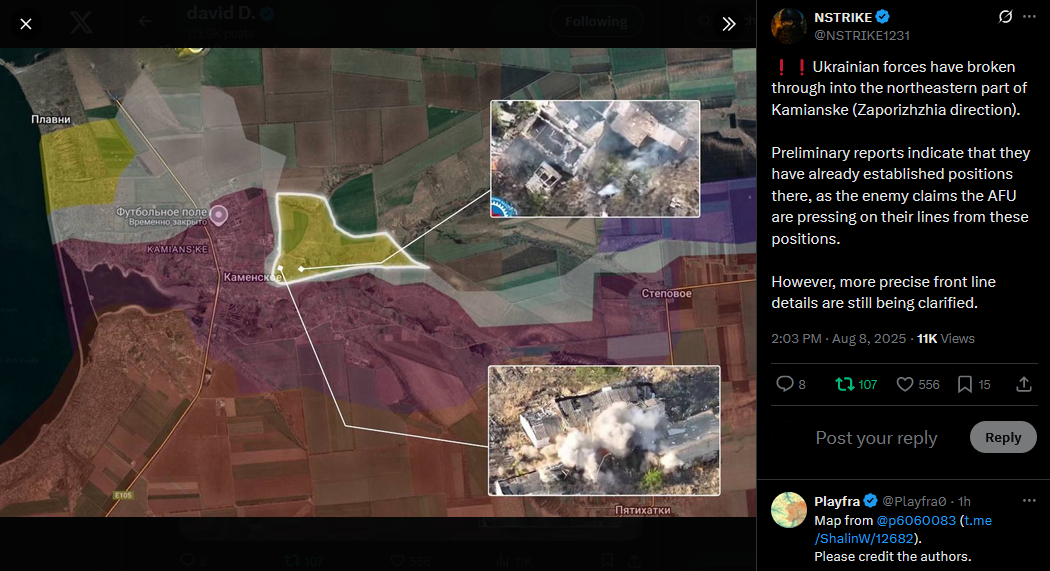The height and width of the screenshot is (571, 1050).
Task: Click NSTRIKE verified badge
Action: point(883,17)
